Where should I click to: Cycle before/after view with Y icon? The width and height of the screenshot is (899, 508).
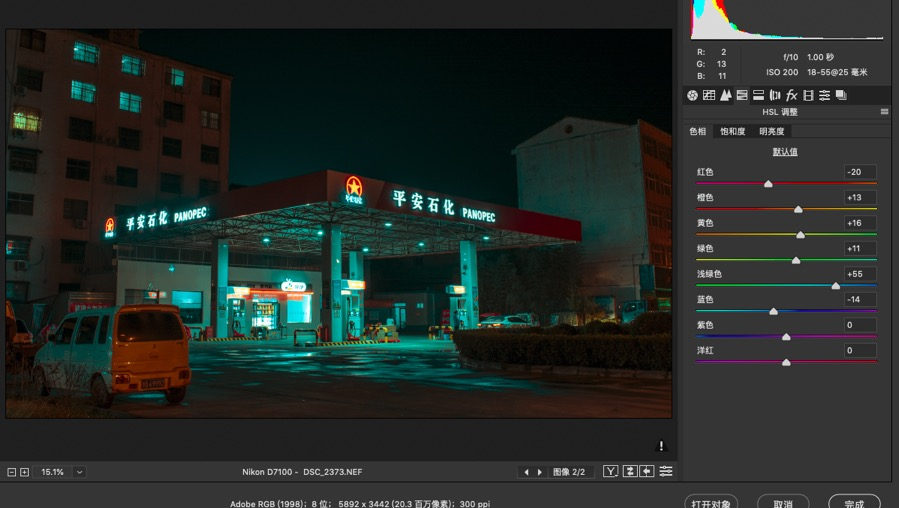click(611, 471)
